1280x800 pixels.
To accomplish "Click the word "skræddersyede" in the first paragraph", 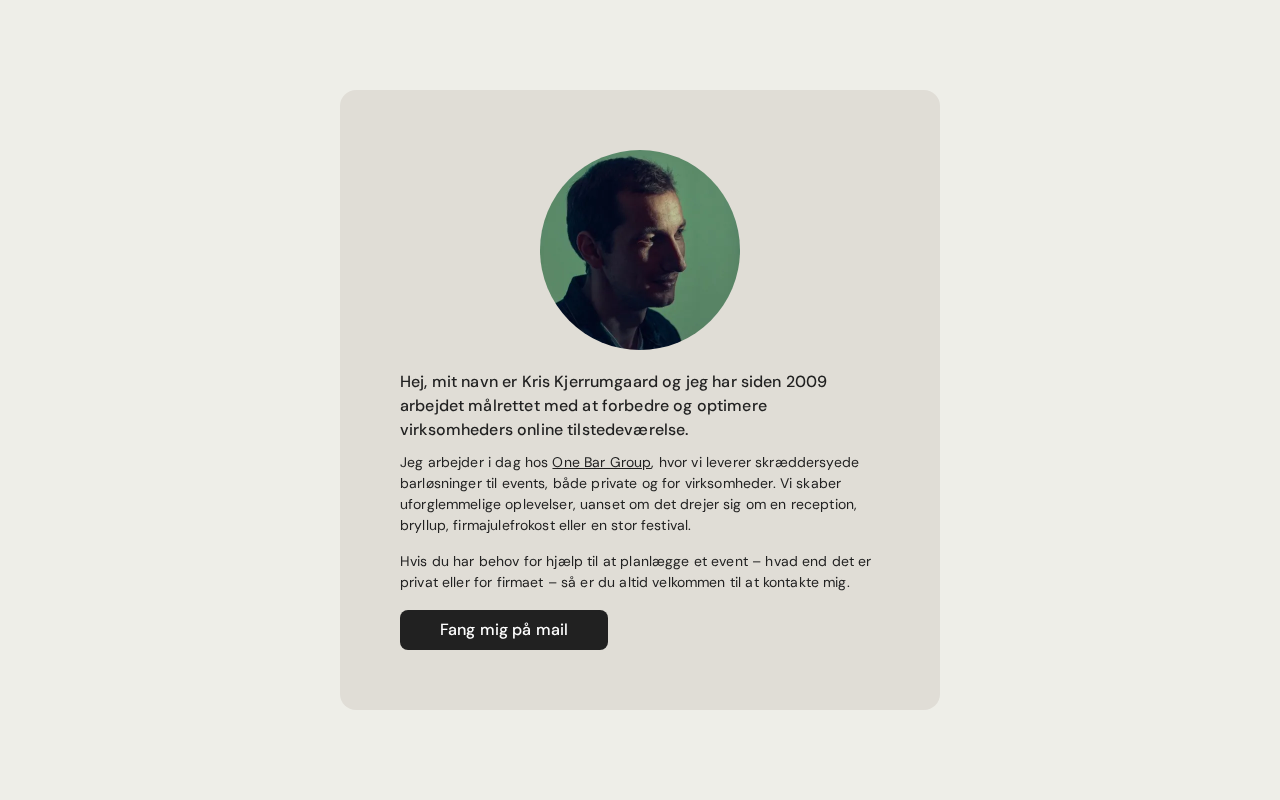I will click(810, 462).
